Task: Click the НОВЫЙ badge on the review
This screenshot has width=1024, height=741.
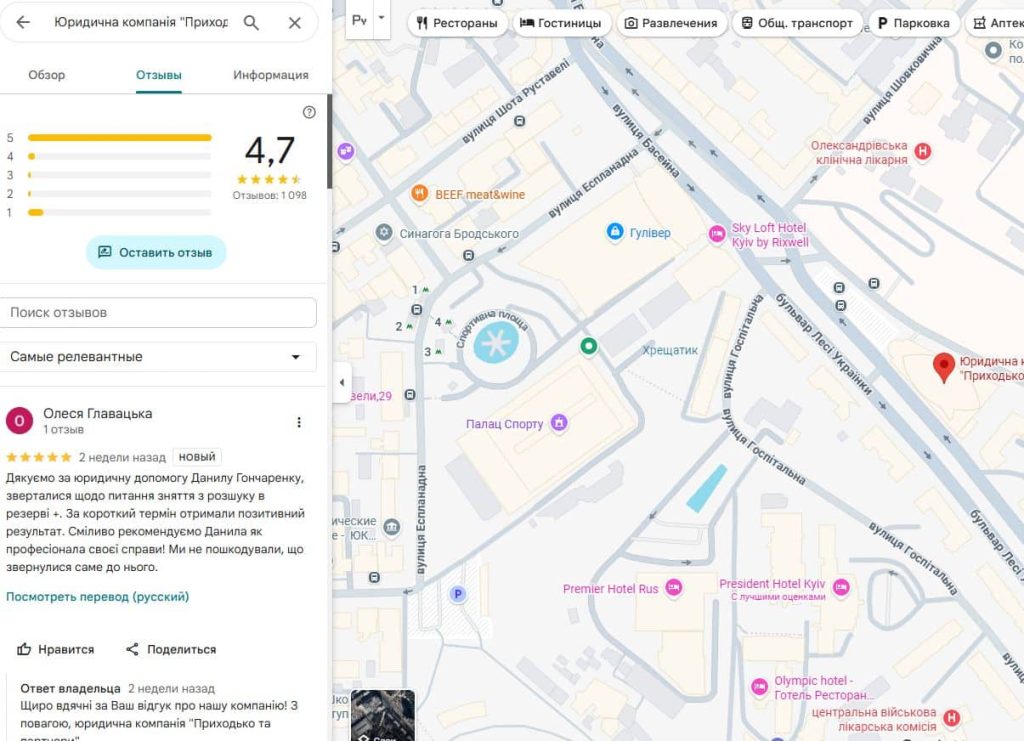Action: (197, 457)
